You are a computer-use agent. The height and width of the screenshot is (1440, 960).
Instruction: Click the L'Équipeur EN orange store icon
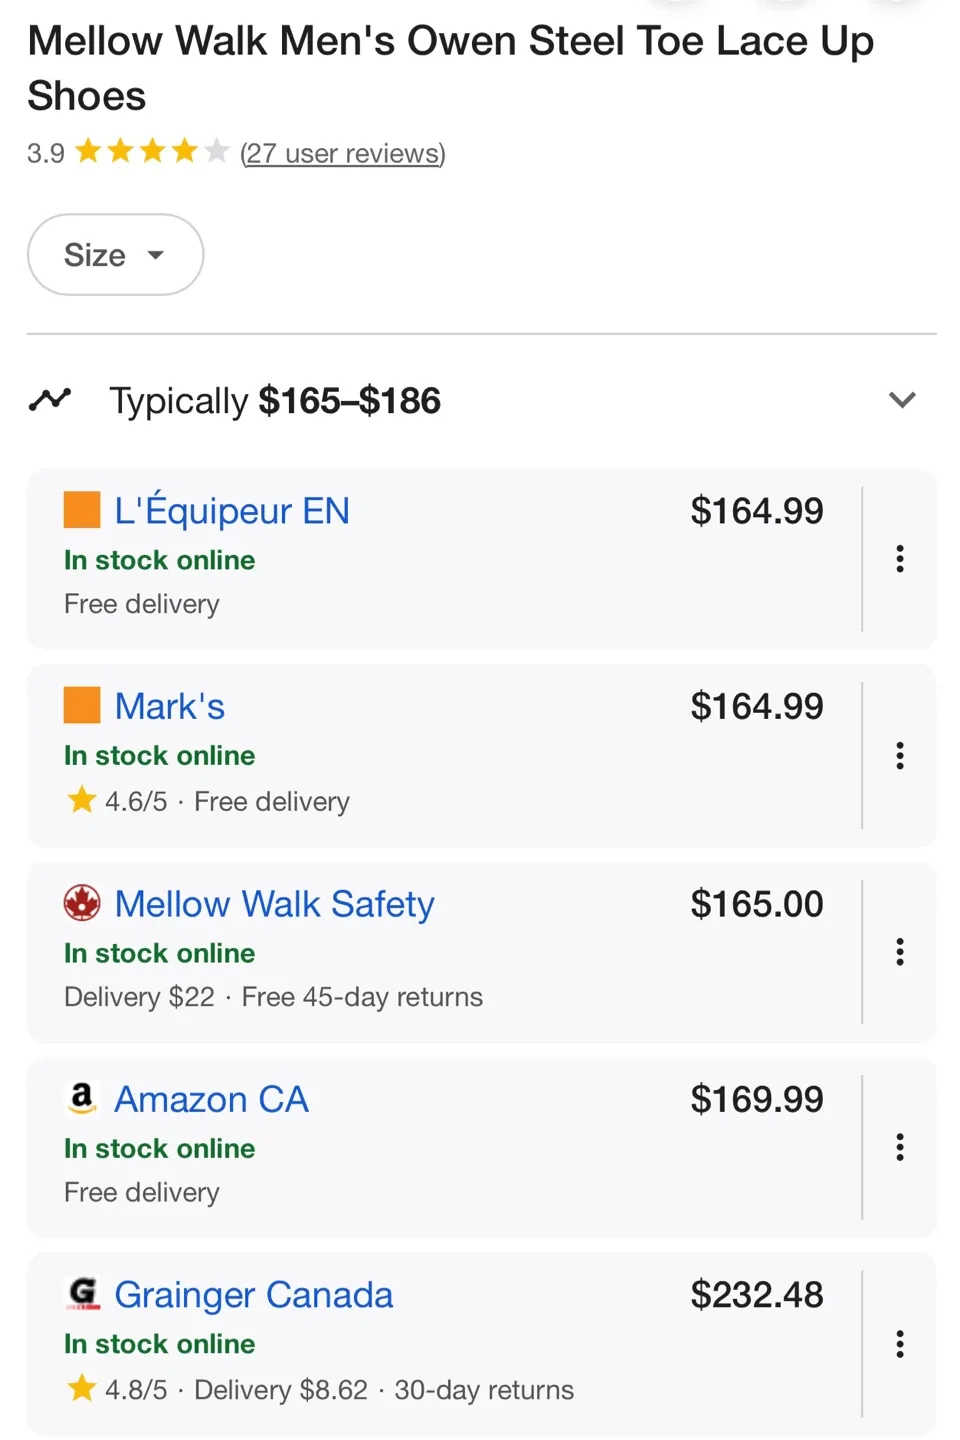pyautogui.click(x=81, y=510)
